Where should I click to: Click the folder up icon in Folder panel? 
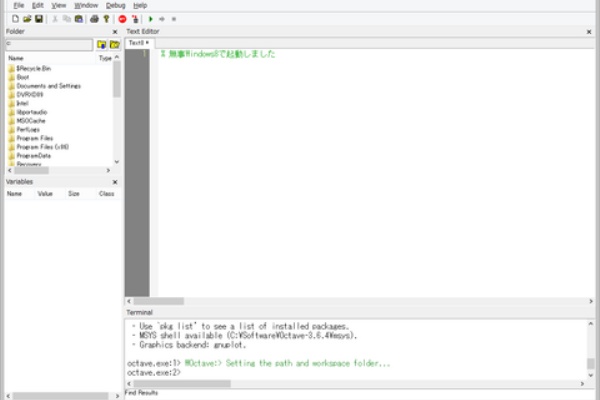pos(102,45)
